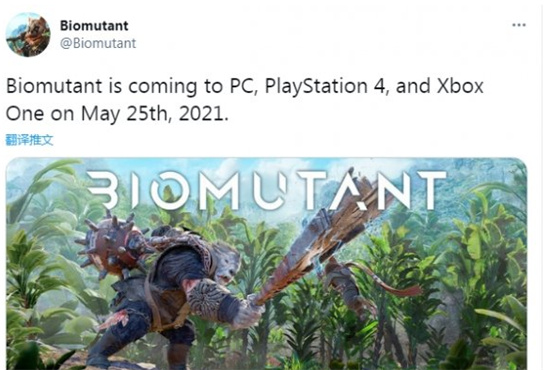Click the furry warrior character's face
This screenshot has height=370, width=550.
coord(228,261)
